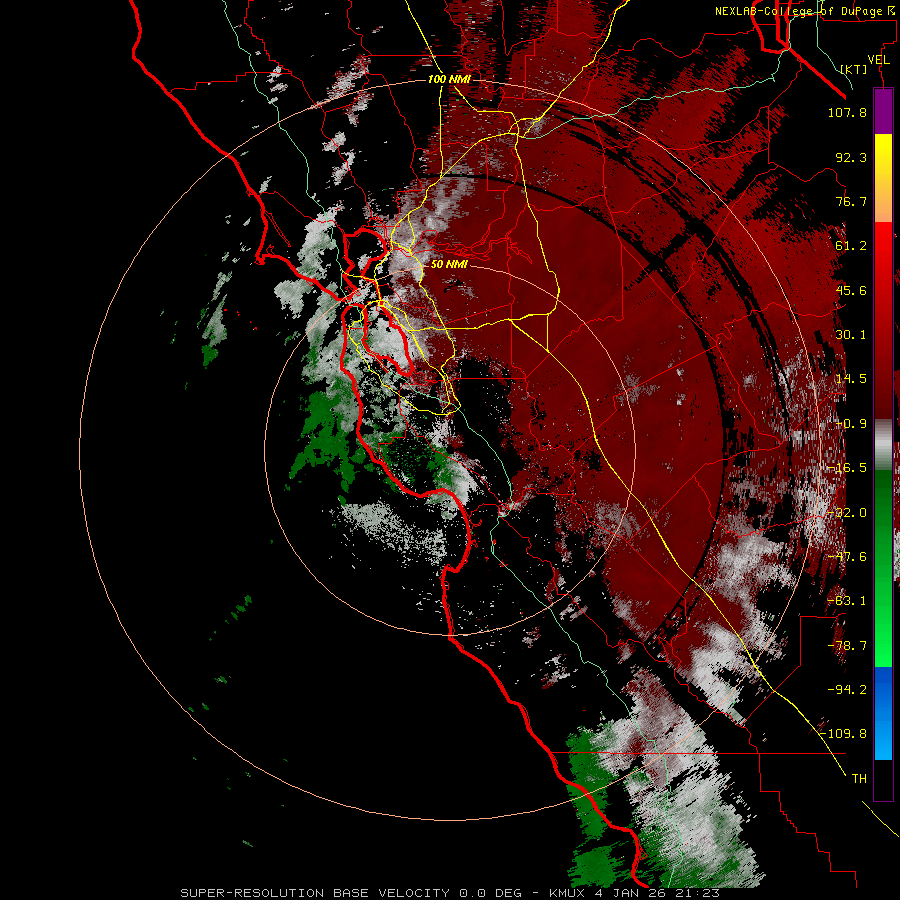Select the -0.9 value on velocity scale
Screen dimensions: 900x900
pos(851,424)
